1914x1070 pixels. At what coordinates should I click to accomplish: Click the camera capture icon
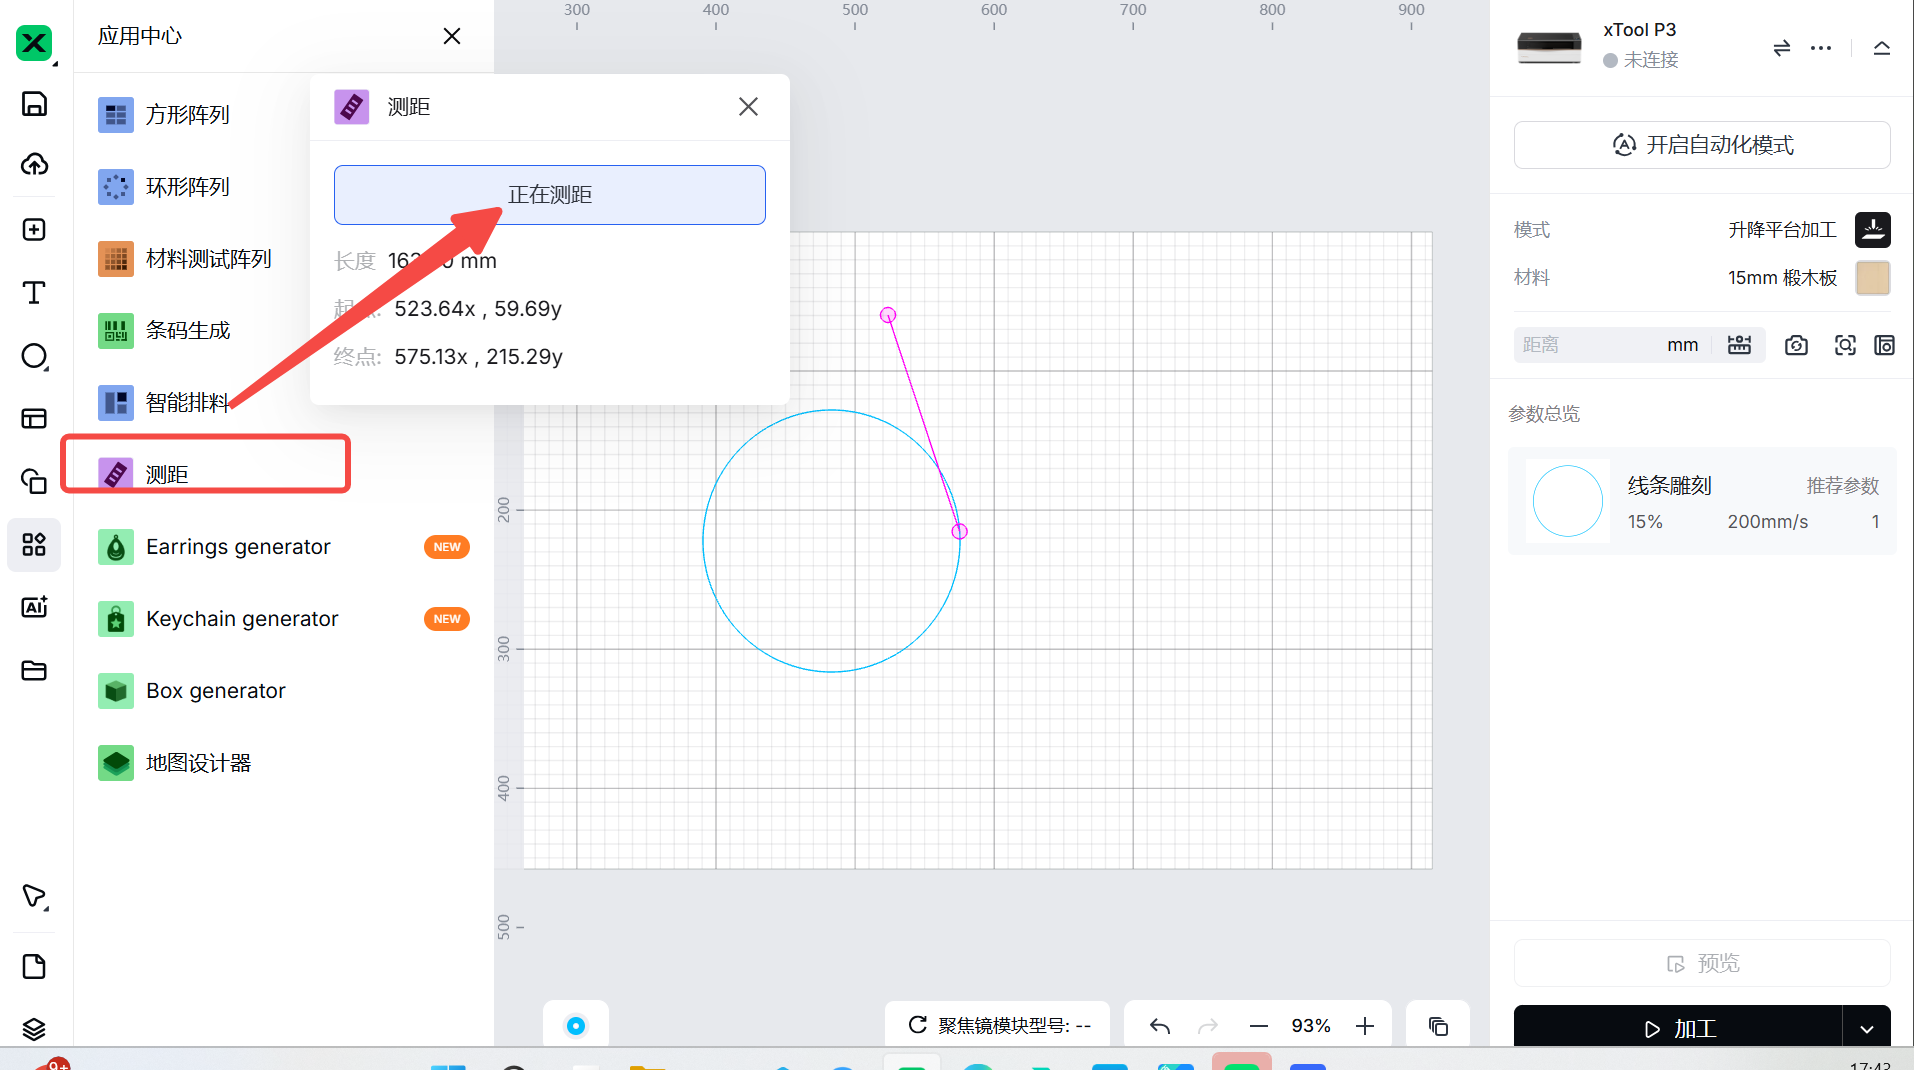pos(1796,345)
